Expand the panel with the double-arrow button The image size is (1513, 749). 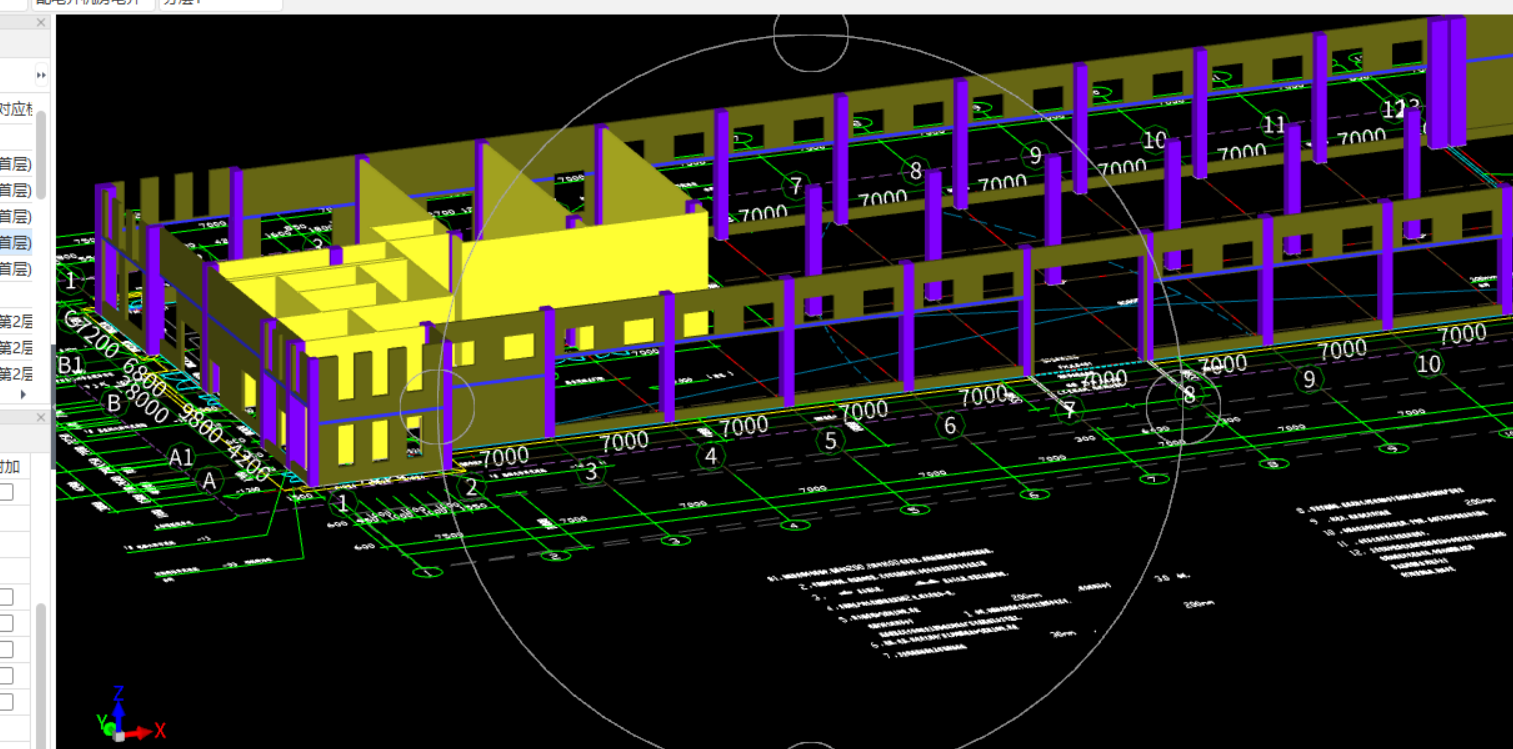click(x=41, y=75)
